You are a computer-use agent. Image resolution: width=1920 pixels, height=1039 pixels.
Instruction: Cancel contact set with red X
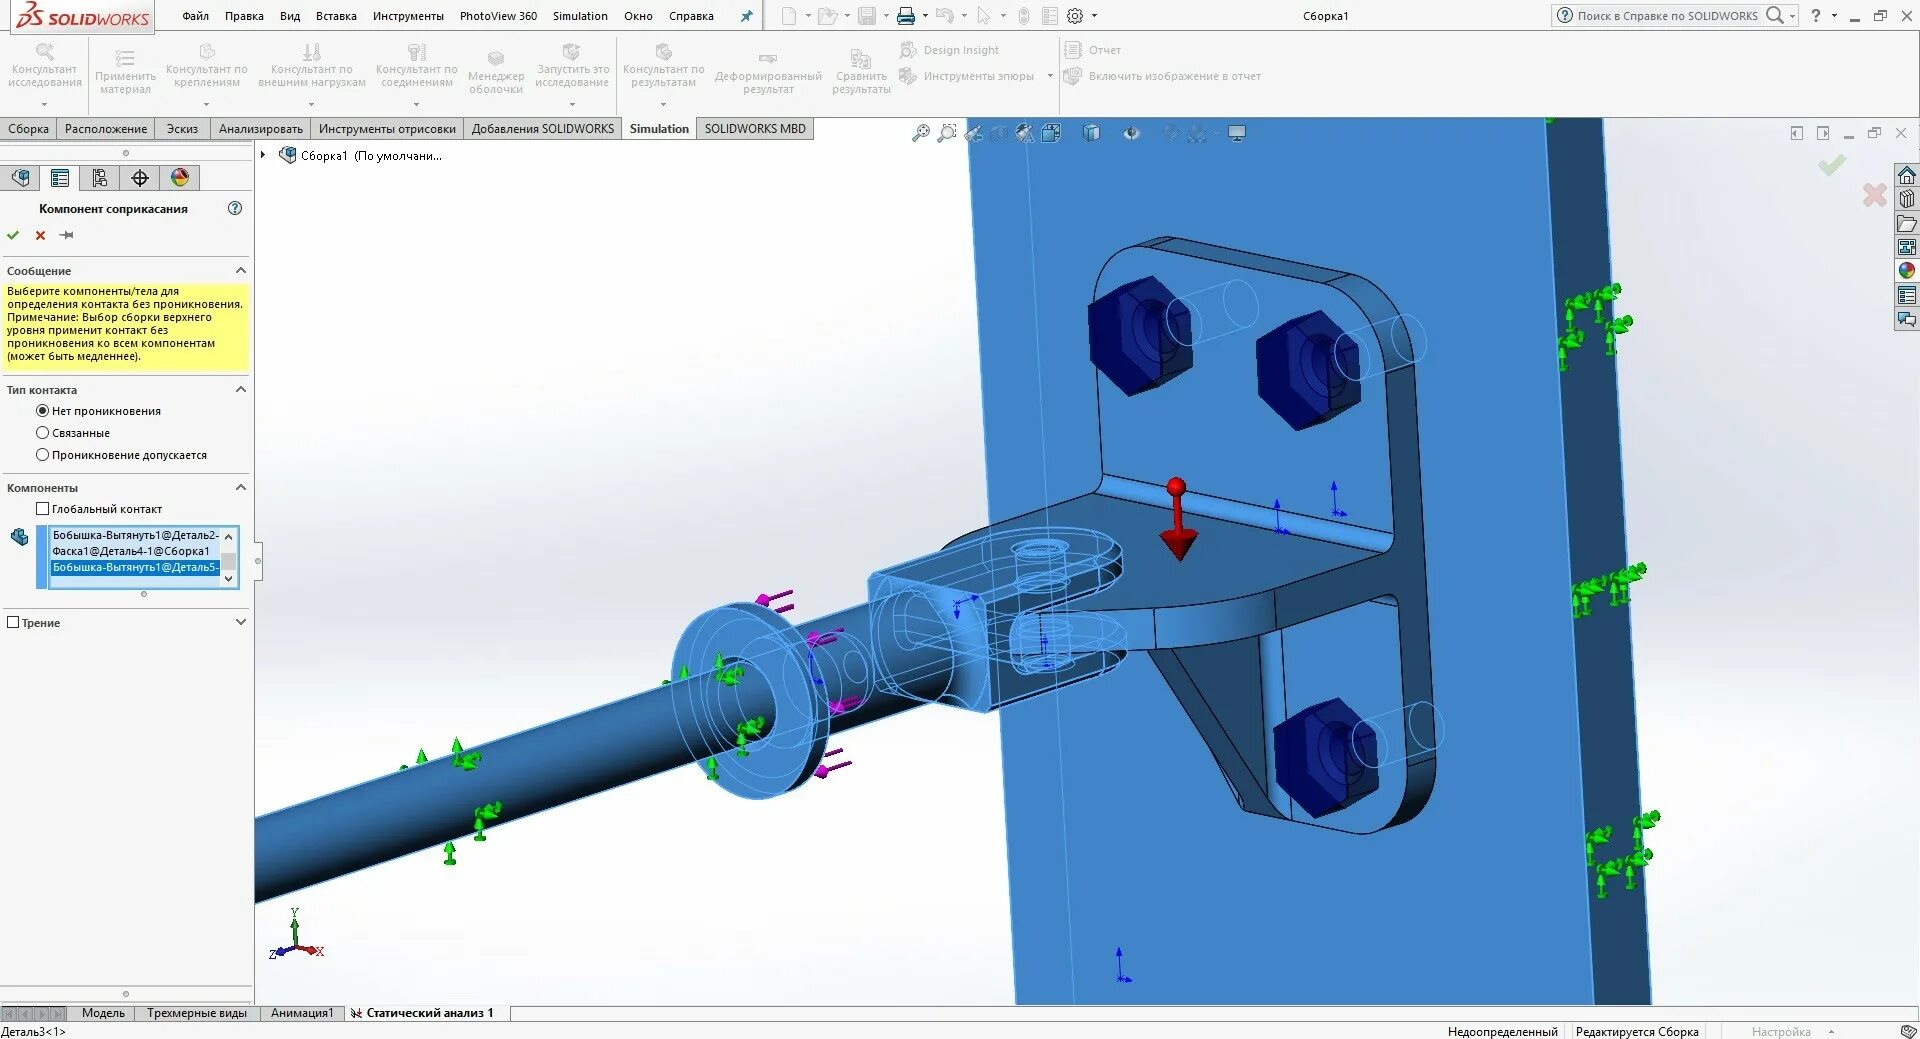40,236
